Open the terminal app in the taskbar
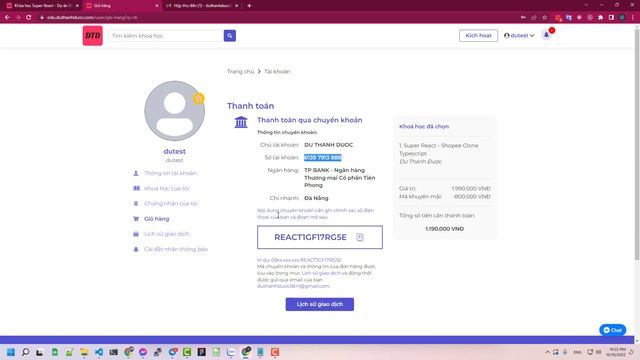Viewport: 640px width, 360px height. (113, 352)
